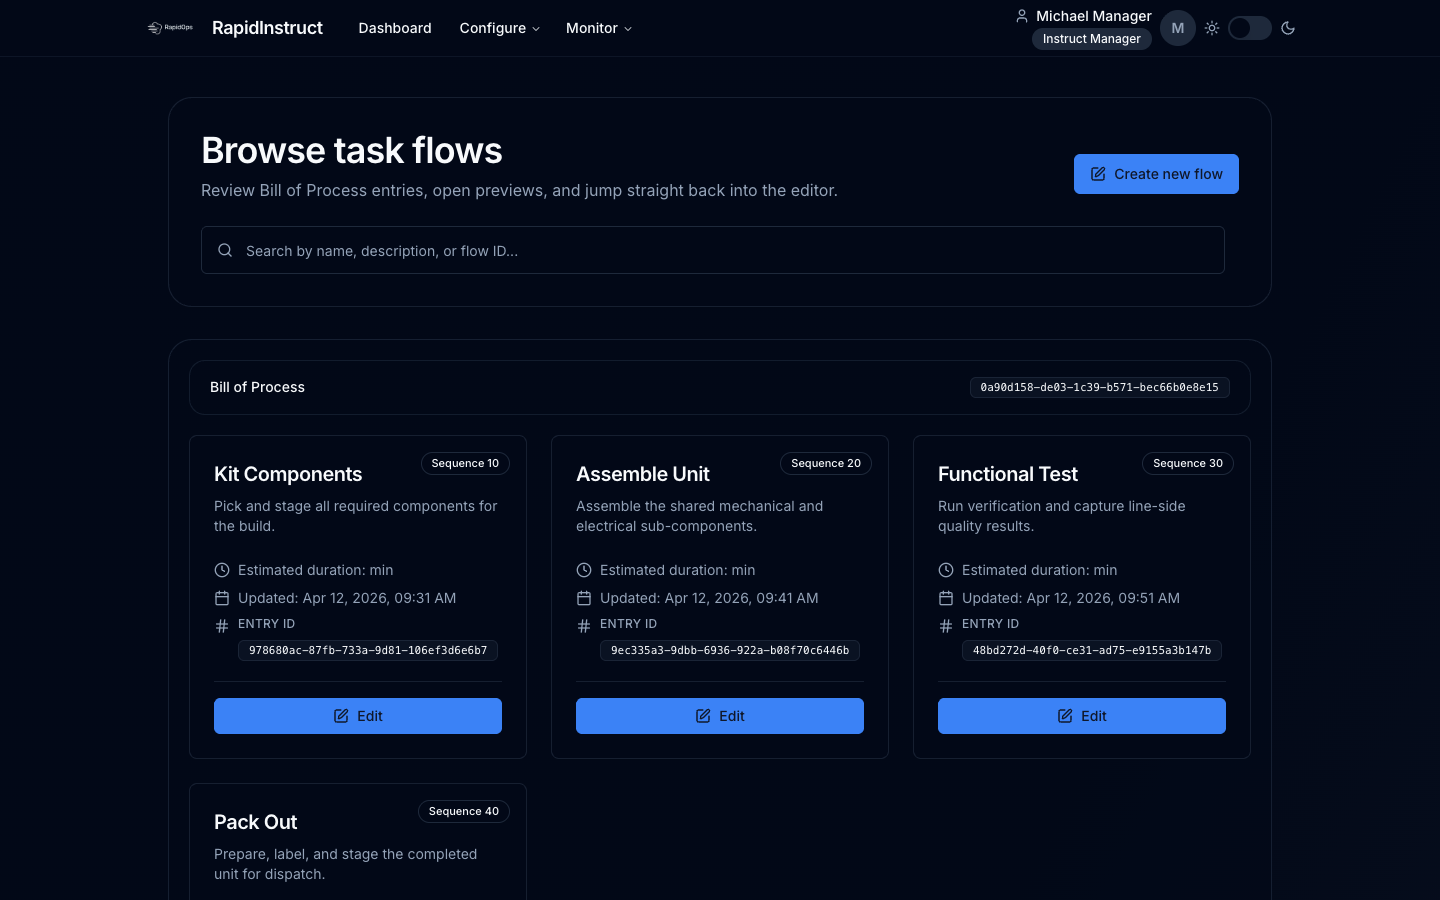The width and height of the screenshot is (1440, 900).
Task: Click the Sequence 10 badge
Action: (x=465, y=463)
